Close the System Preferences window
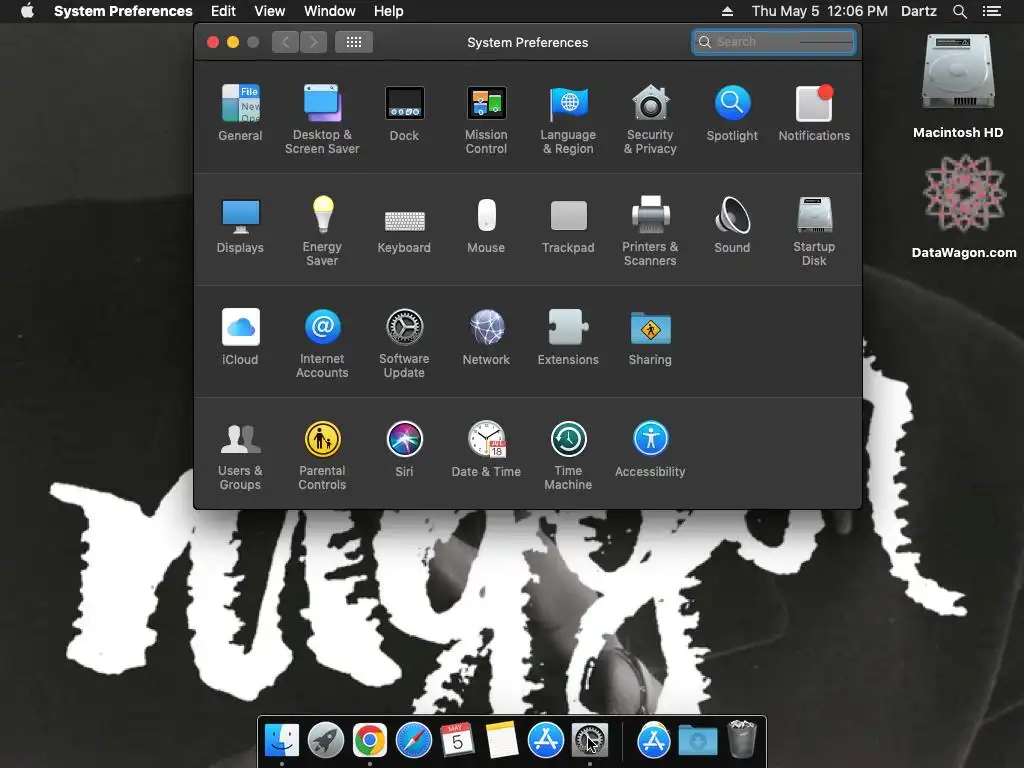The height and width of the screenshot is (768, 1024). 213,42
